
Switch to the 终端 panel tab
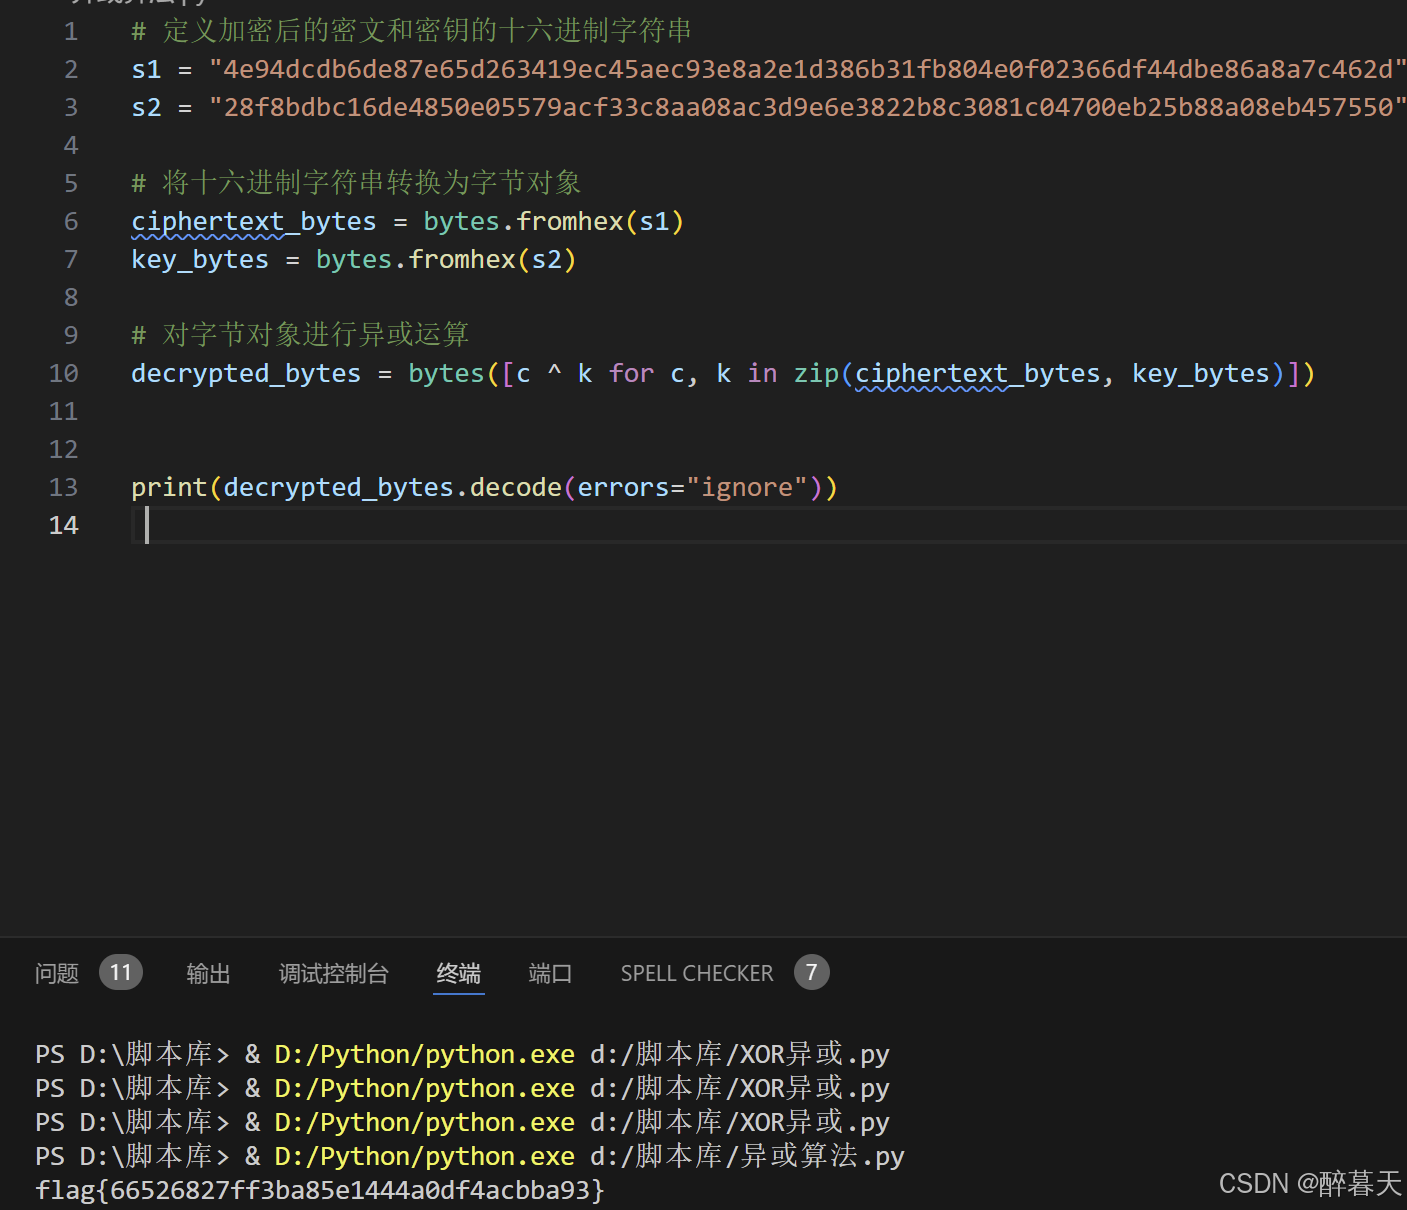point(458,972)
